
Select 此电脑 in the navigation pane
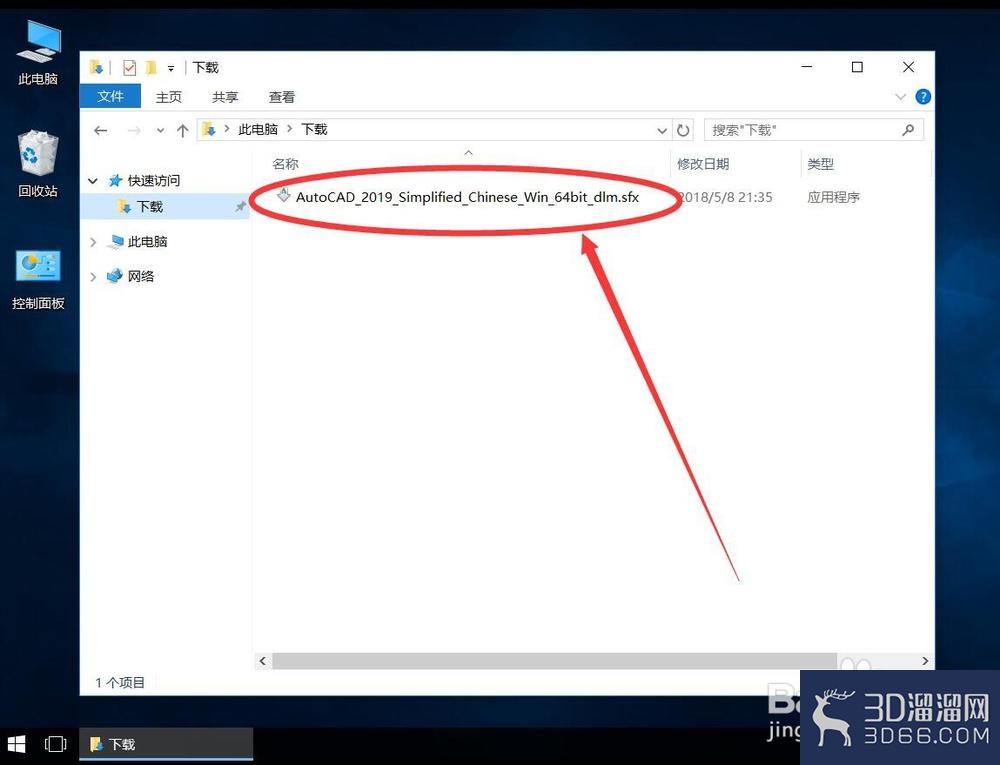pyautogui.click(x=147, y=242)
